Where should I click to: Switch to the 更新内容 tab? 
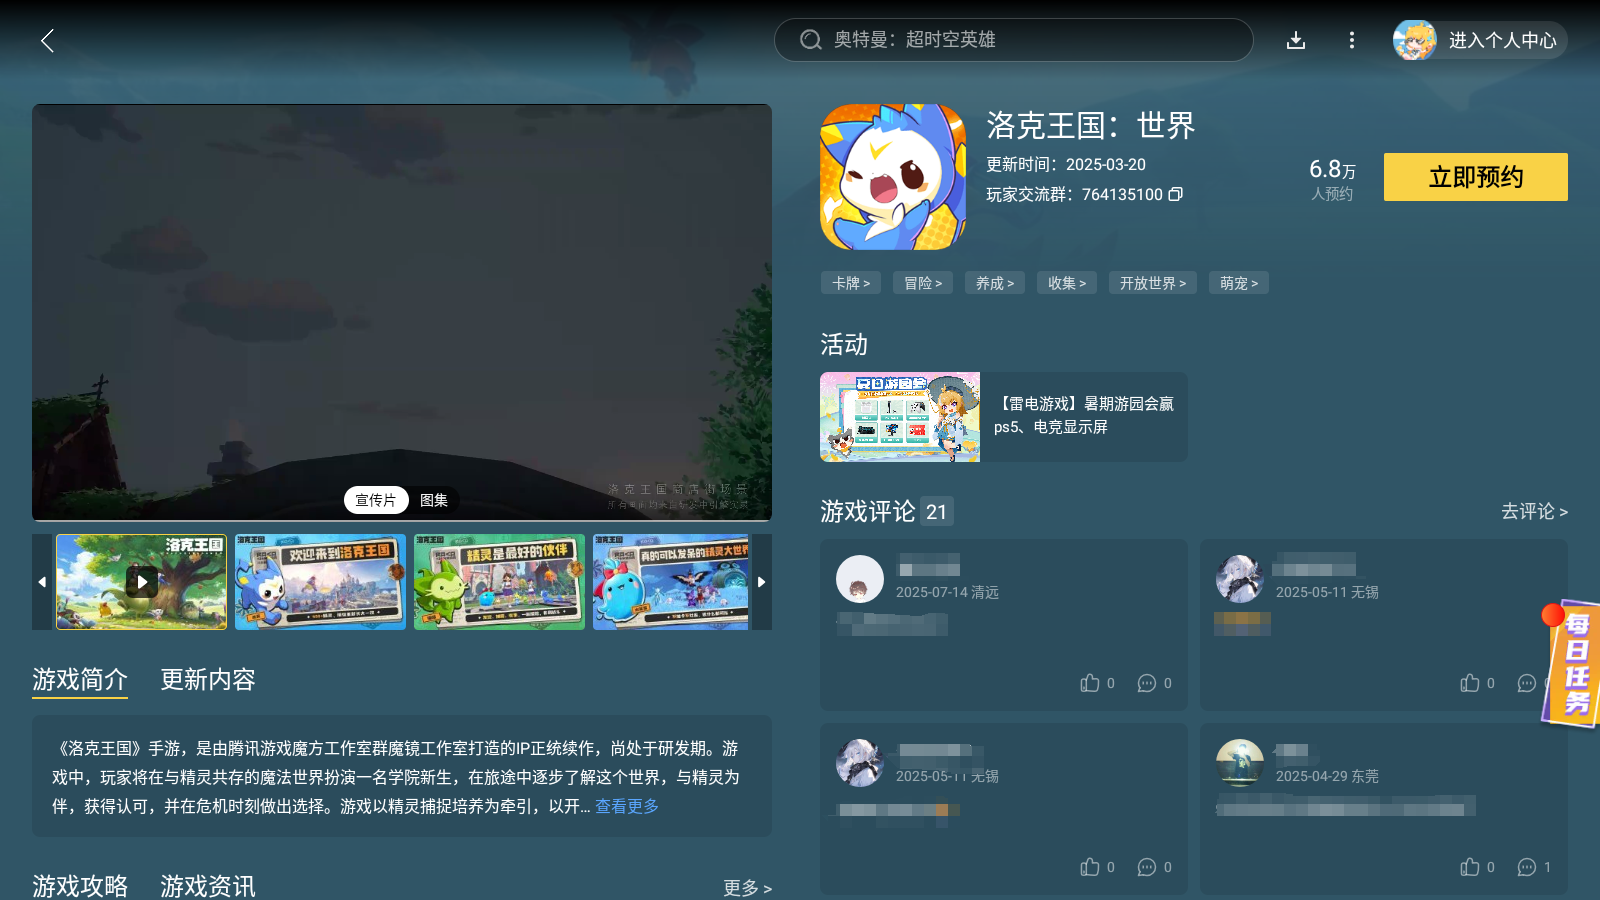208,680
